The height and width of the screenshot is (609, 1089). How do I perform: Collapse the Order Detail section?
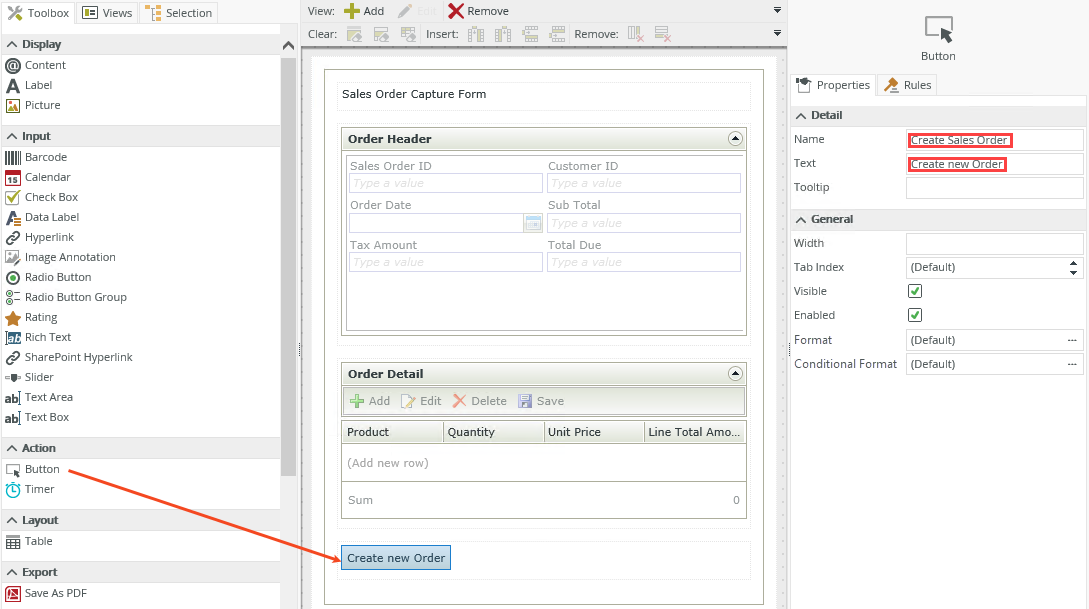[x=735, y=374]
